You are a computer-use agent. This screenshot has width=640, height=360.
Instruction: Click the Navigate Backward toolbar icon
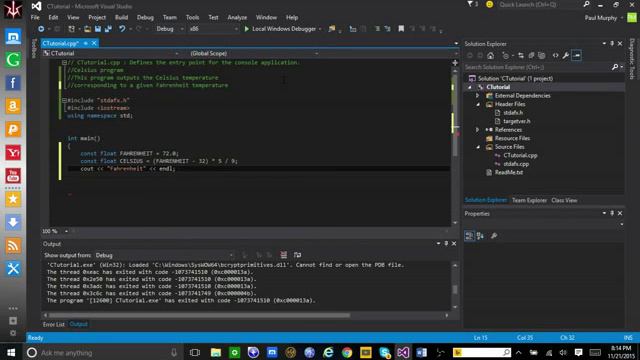point(41,29)
